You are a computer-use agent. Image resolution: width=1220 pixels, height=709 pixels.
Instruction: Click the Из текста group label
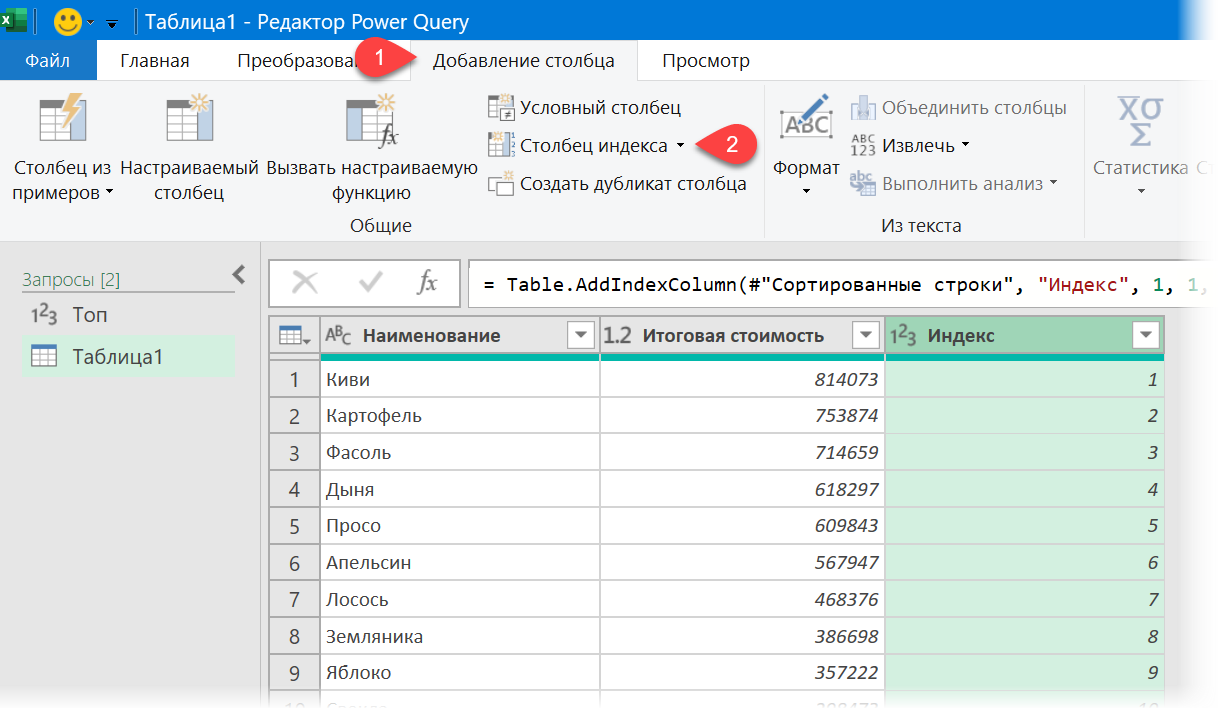coord(921,226)
